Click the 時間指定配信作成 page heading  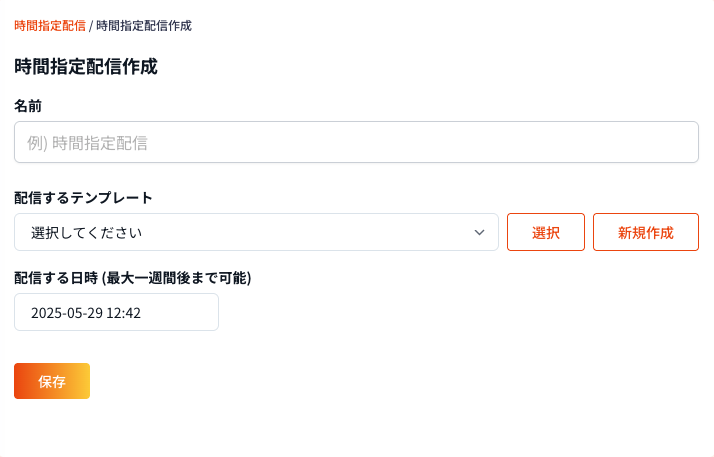[x=86, y=67]
